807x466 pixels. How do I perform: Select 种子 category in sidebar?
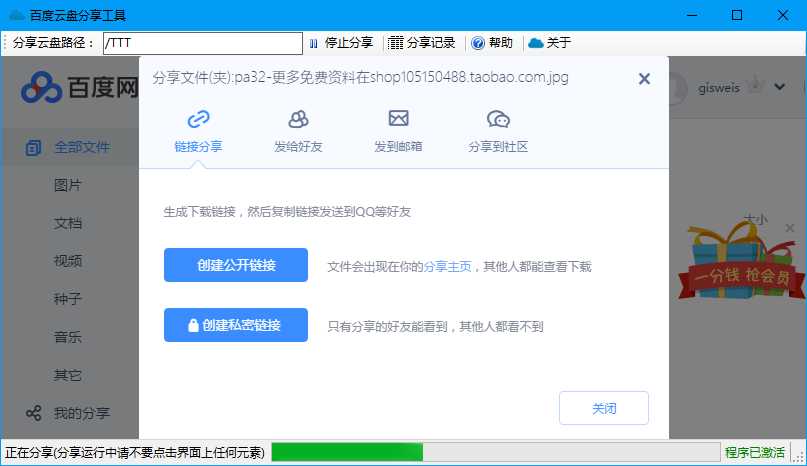[68, 299]
